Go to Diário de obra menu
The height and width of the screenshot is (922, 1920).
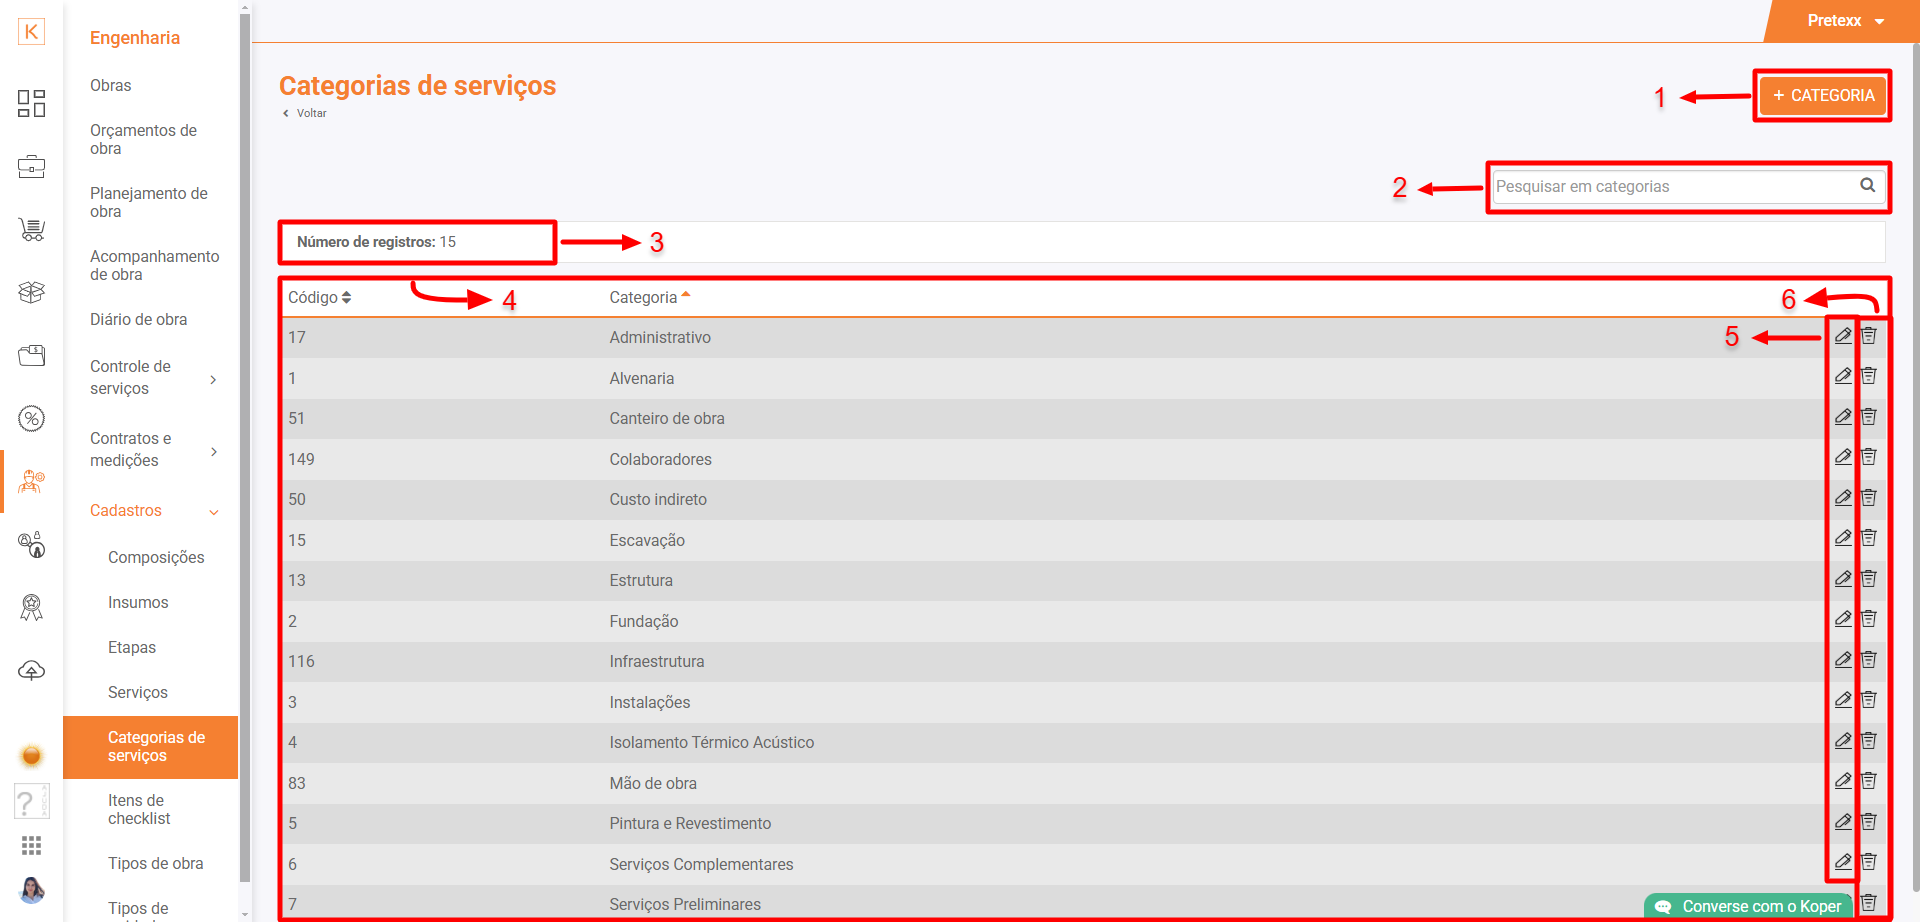click(x=138, y=319)
